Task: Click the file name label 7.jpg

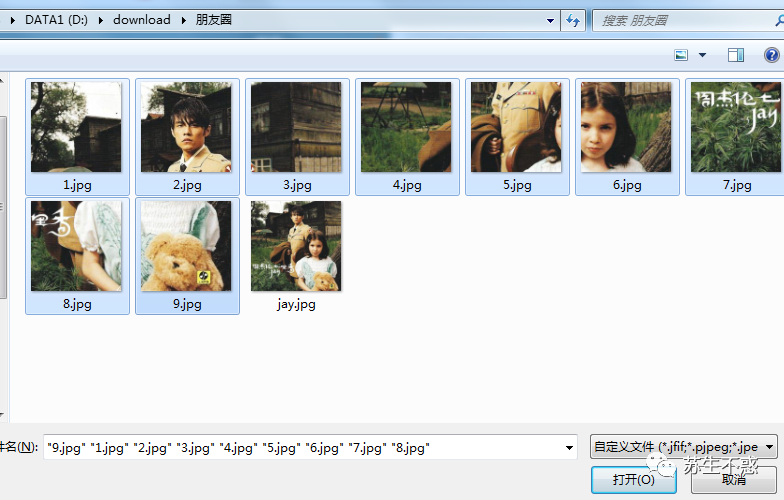Action: [x=737, y=185]
